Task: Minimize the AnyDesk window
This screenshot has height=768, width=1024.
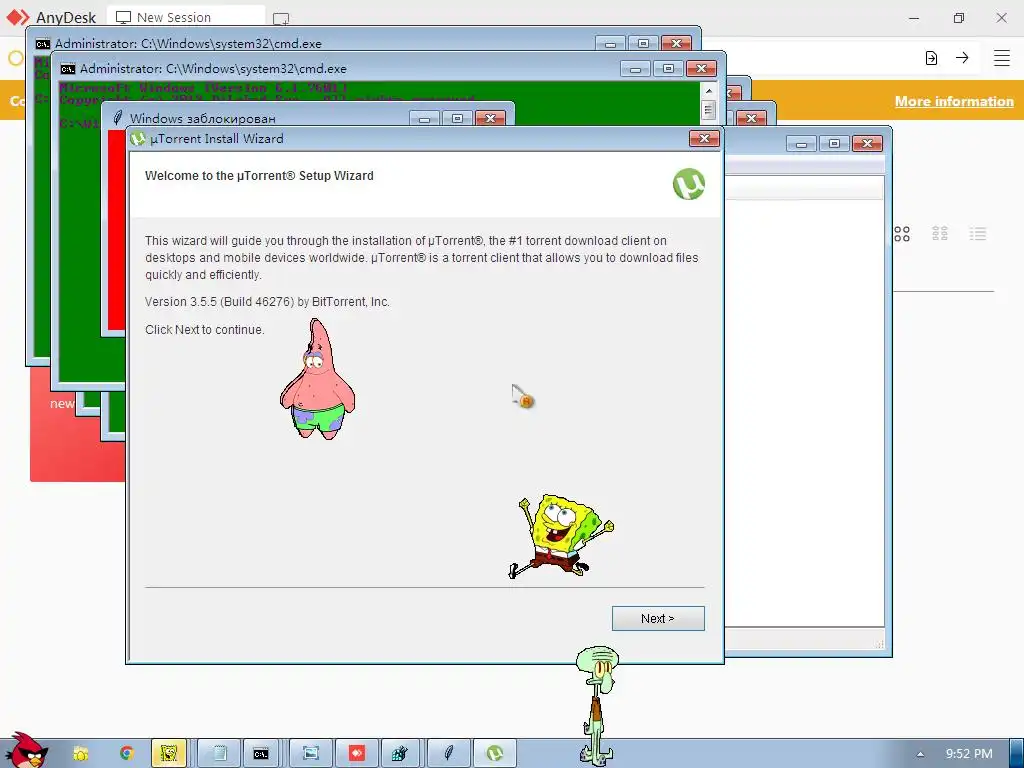Action: pos(914,18)
